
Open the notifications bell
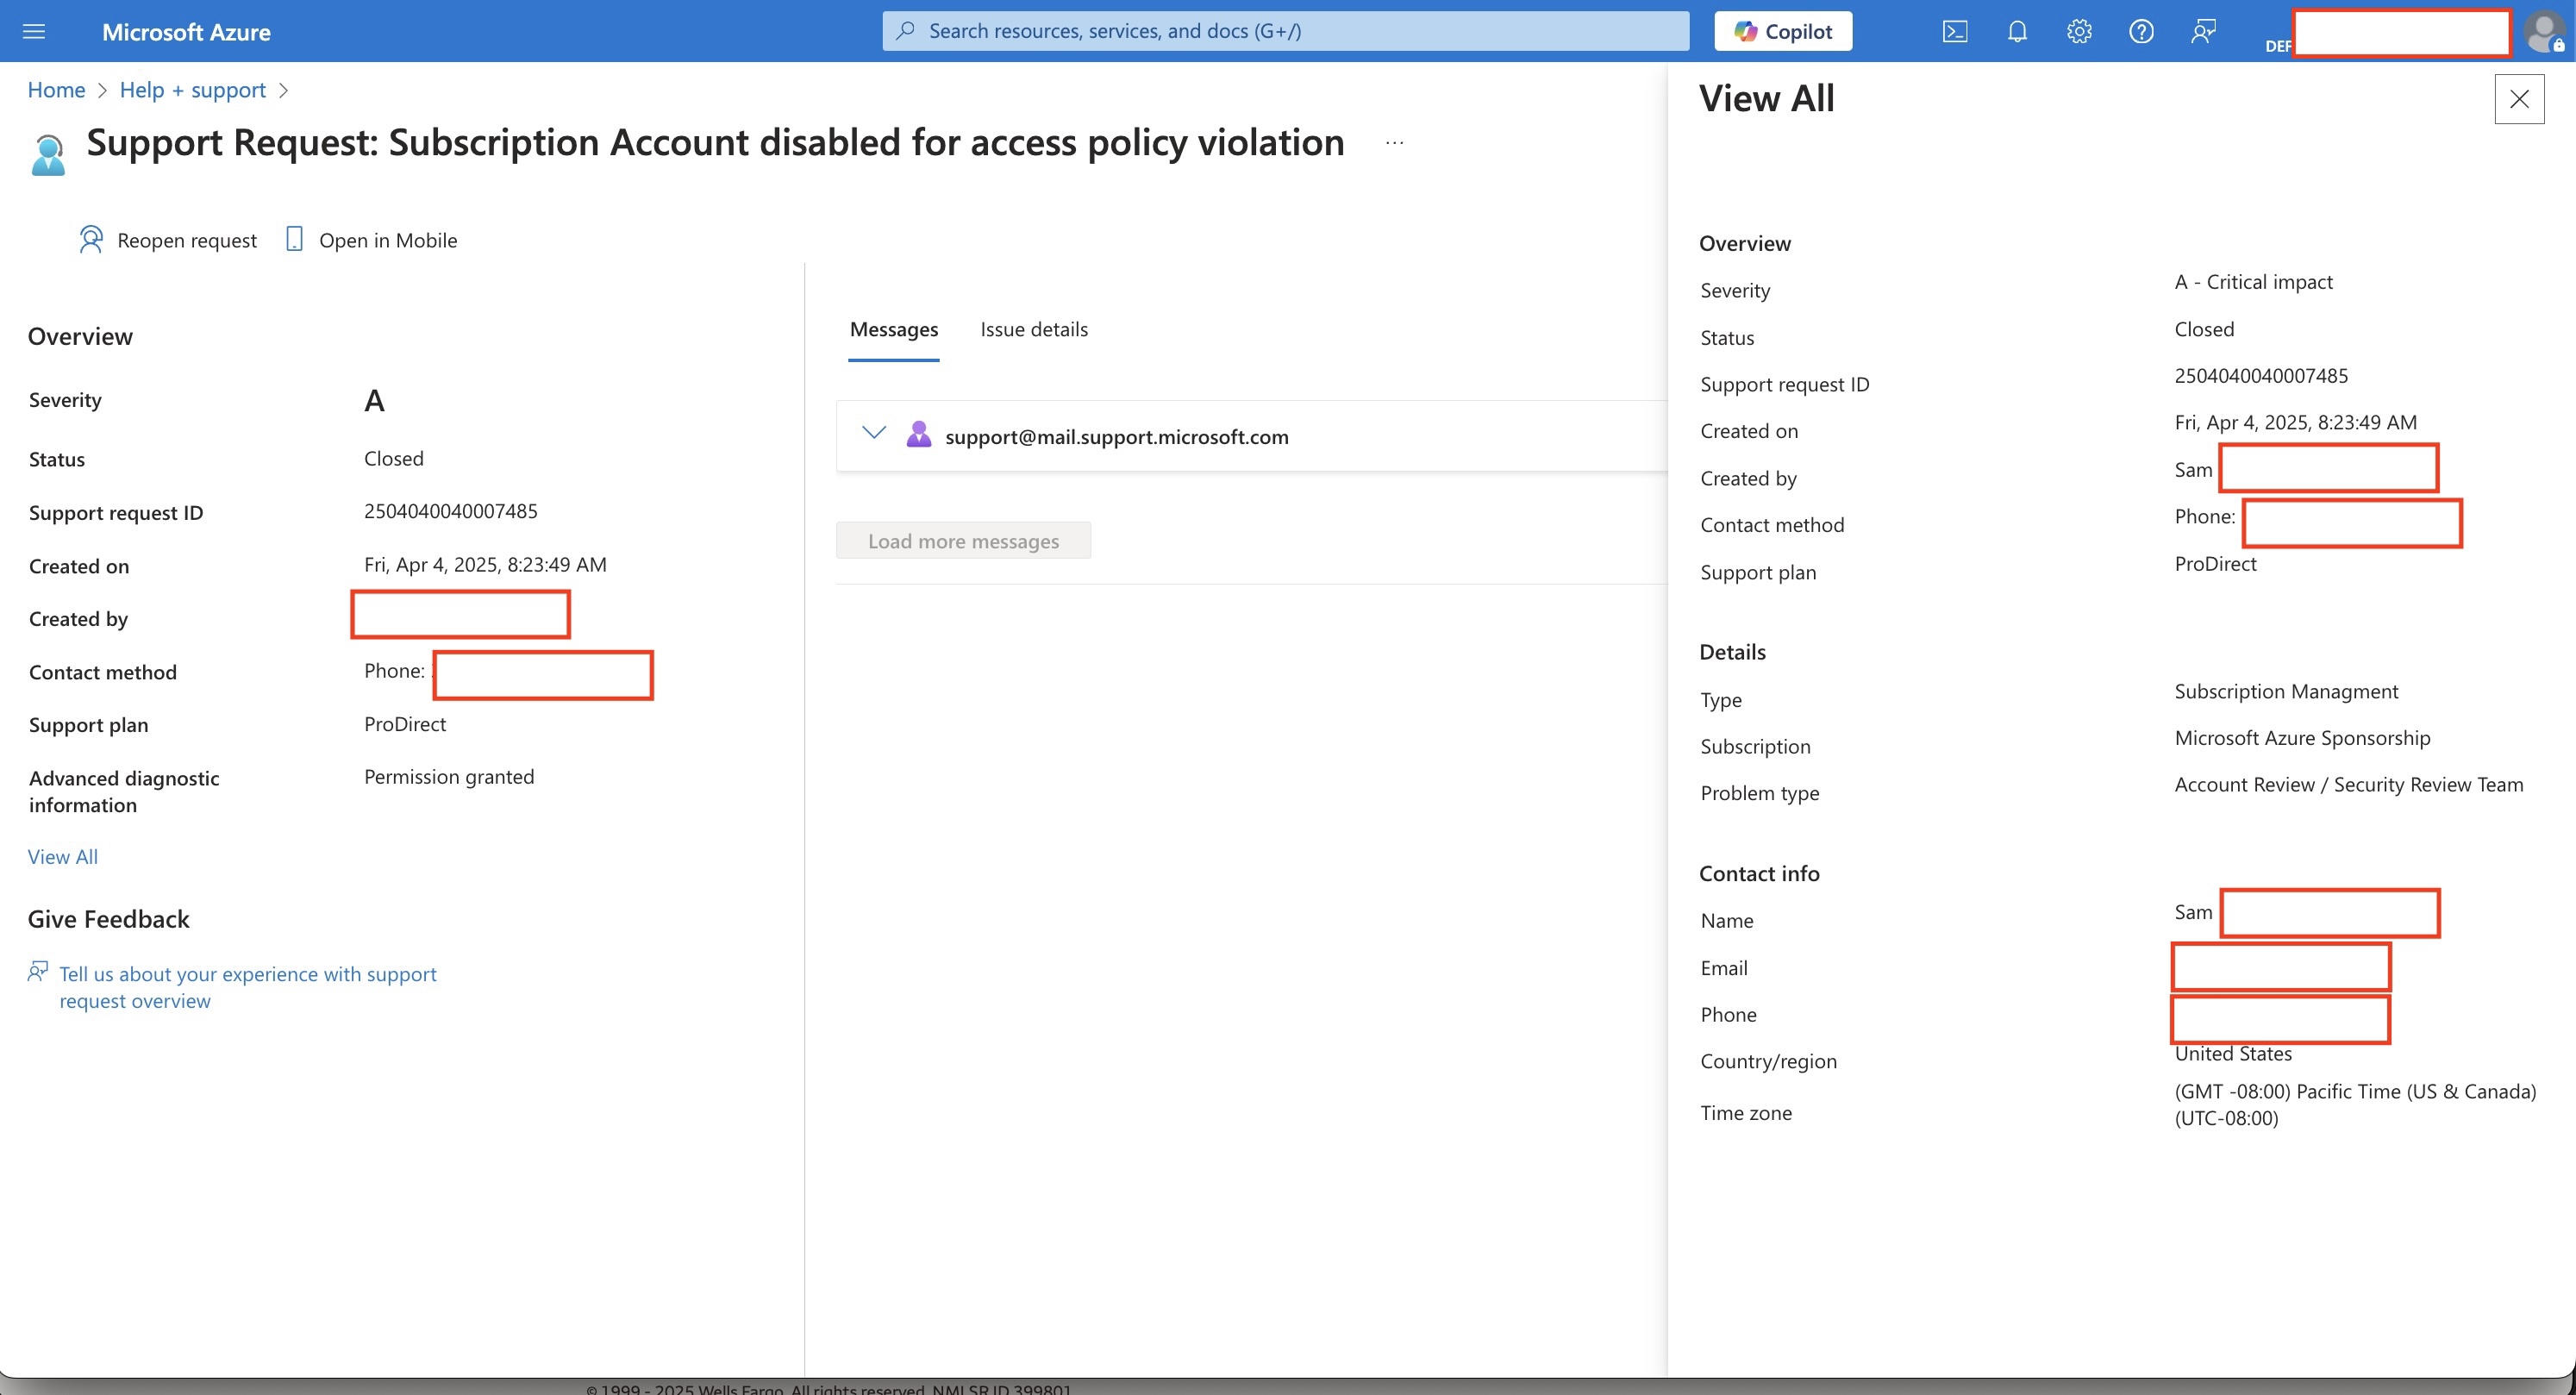pyautogui.click(x=2016, y=31)
